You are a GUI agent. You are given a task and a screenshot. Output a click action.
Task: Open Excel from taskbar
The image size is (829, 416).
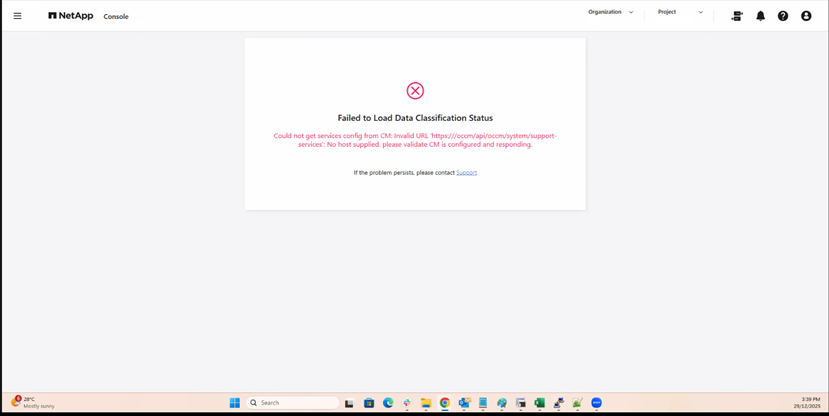click(x=539, y=402)
